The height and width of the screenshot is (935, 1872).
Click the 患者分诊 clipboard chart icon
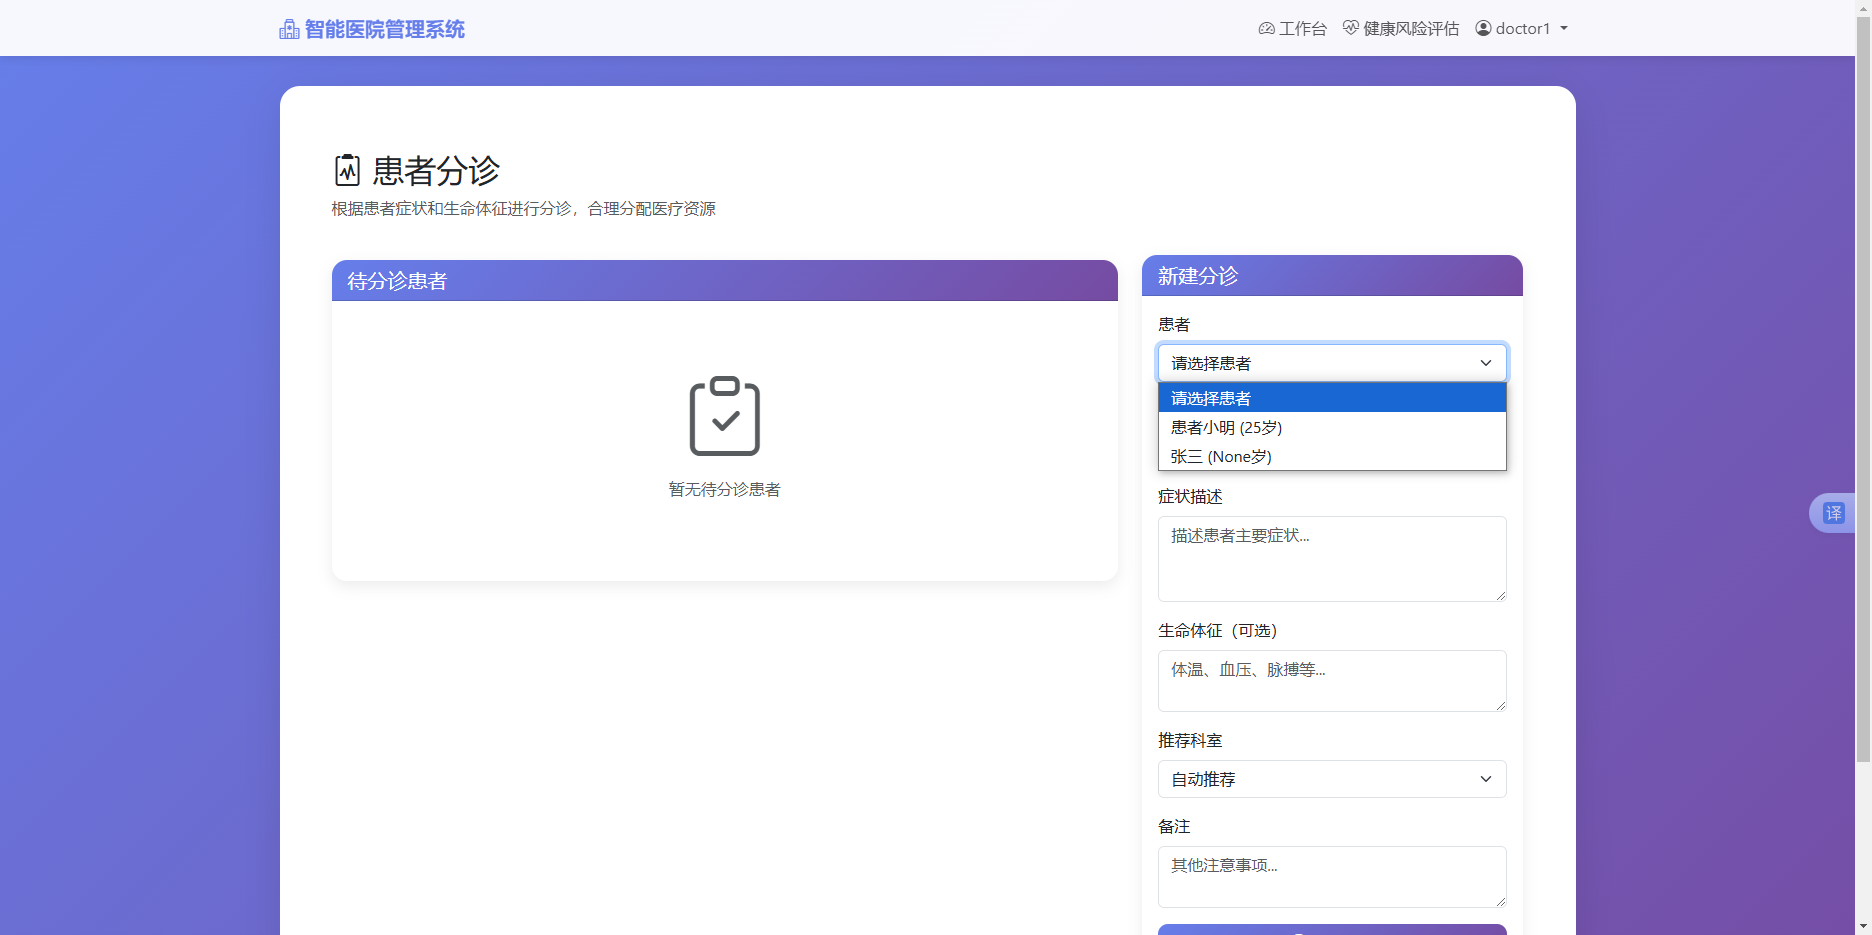(x=345, y=170)
